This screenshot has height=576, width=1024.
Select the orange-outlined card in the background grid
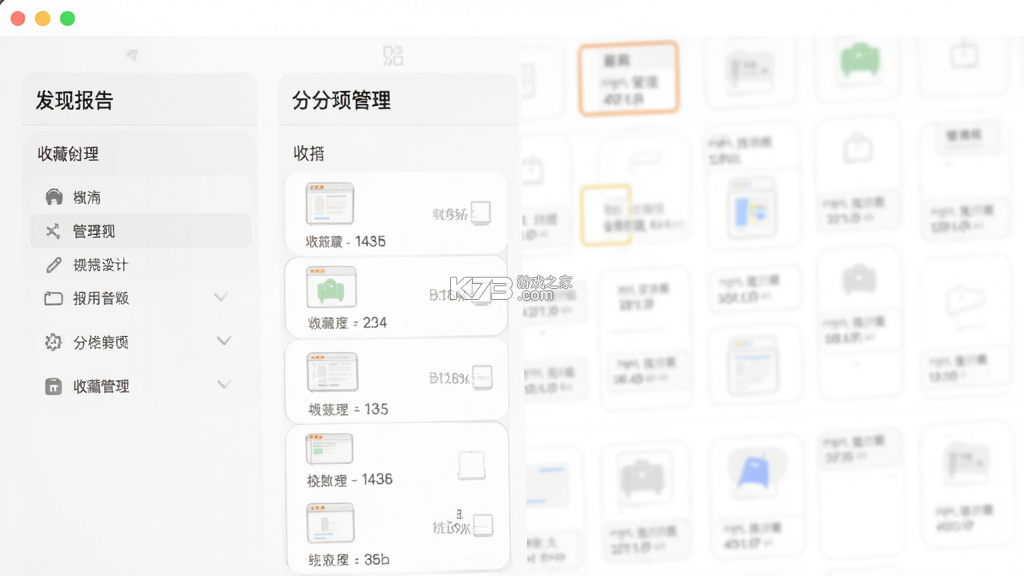pos(628,78)
